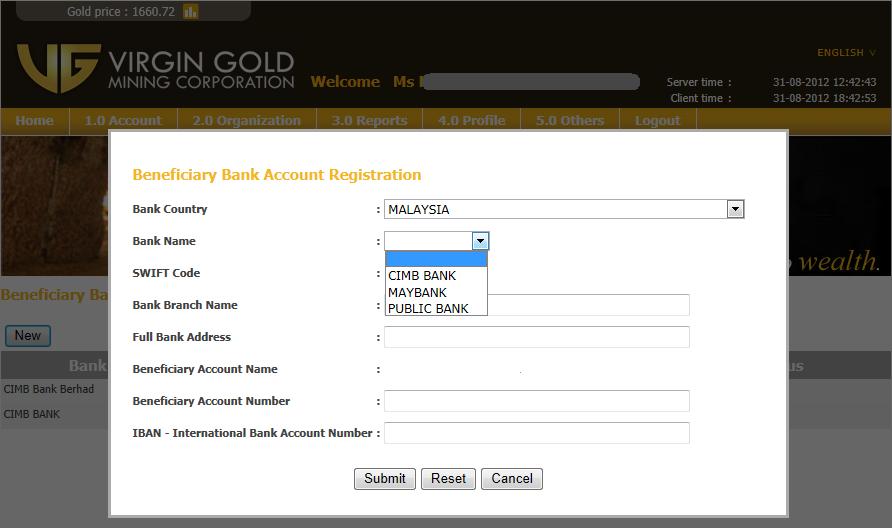Image resolution: width=892 pixels, height=528 pixels.
Task: Open the 1.0 Account menu
Action: [x=123, y=121]
